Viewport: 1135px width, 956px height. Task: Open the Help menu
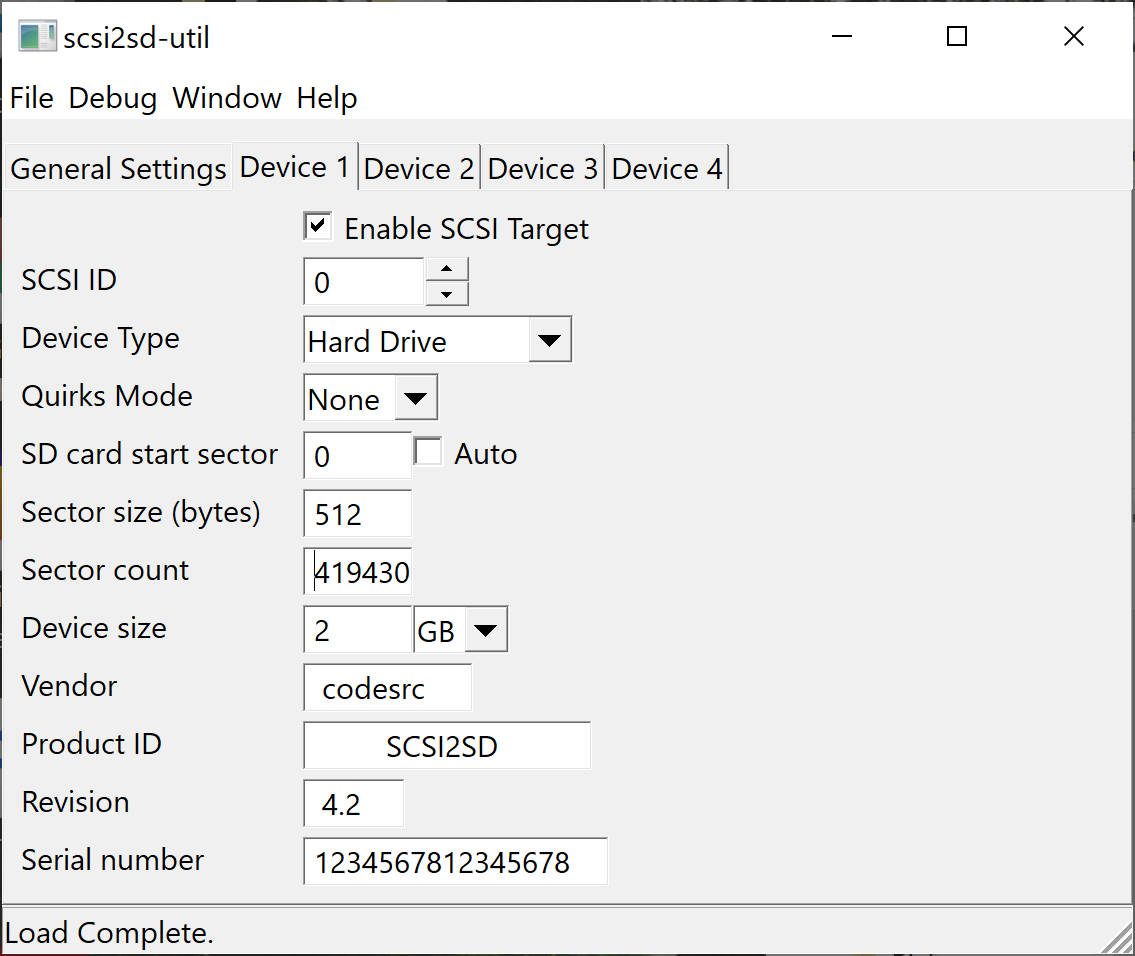(326, 98)
